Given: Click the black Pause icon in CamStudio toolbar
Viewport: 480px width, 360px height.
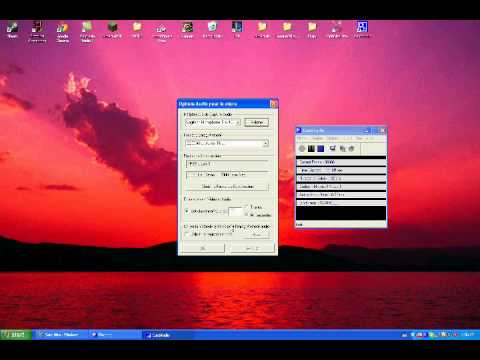Looking at the screenshot, I should 311,149.
